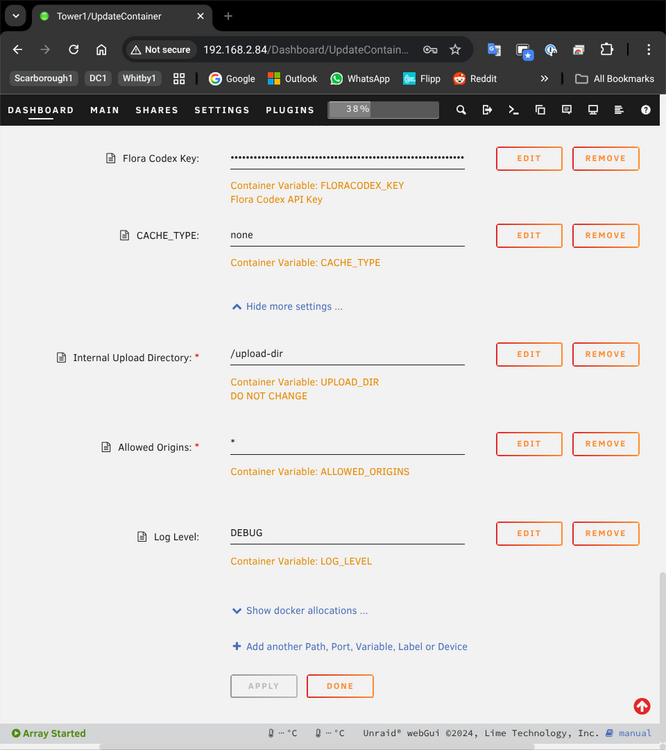Click the document icon beside Flora Codex Key
The width and height of the screenshot is (666, 750).
[111, 158]
